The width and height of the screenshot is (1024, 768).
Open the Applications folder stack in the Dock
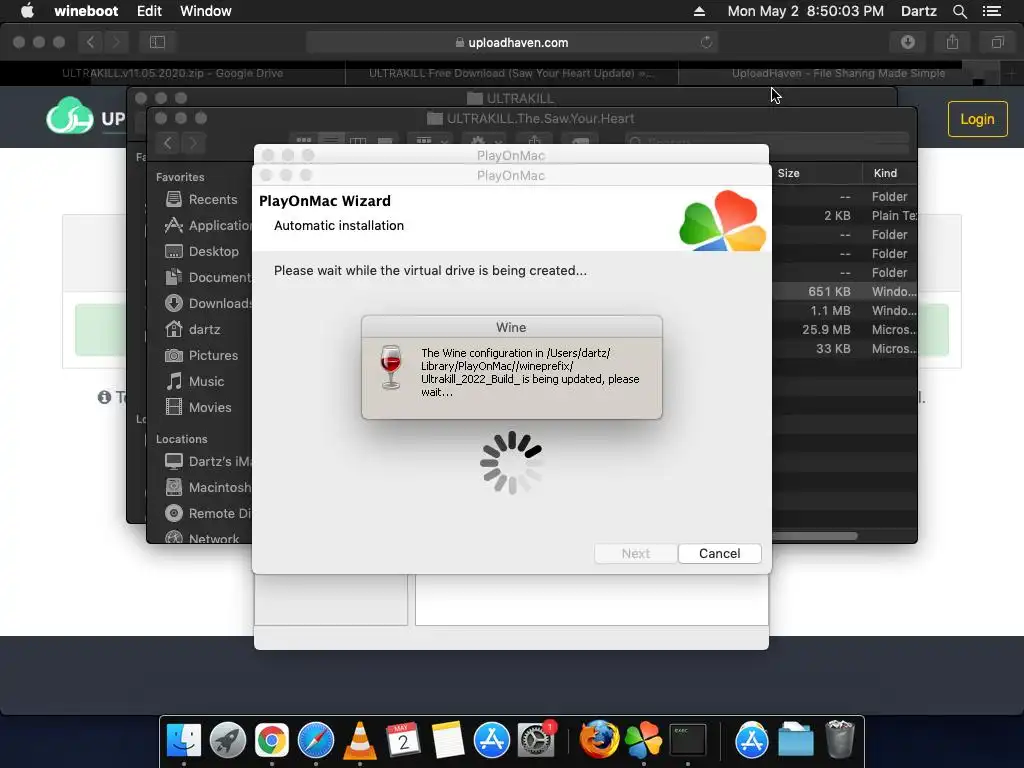752,741
